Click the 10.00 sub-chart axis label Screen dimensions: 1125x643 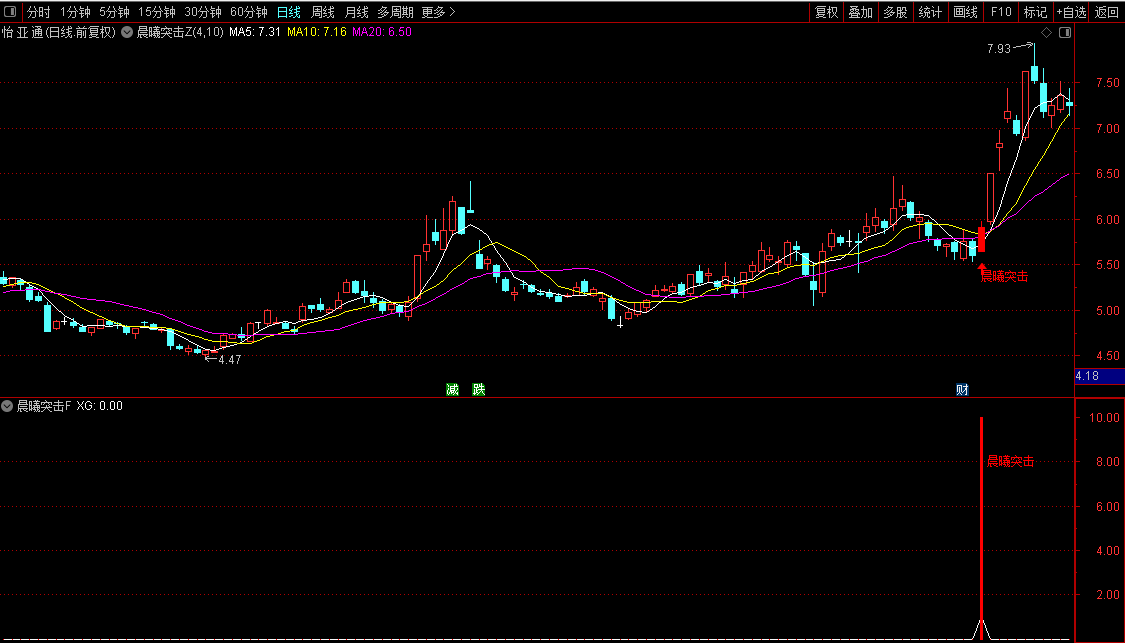[1104, 418]
